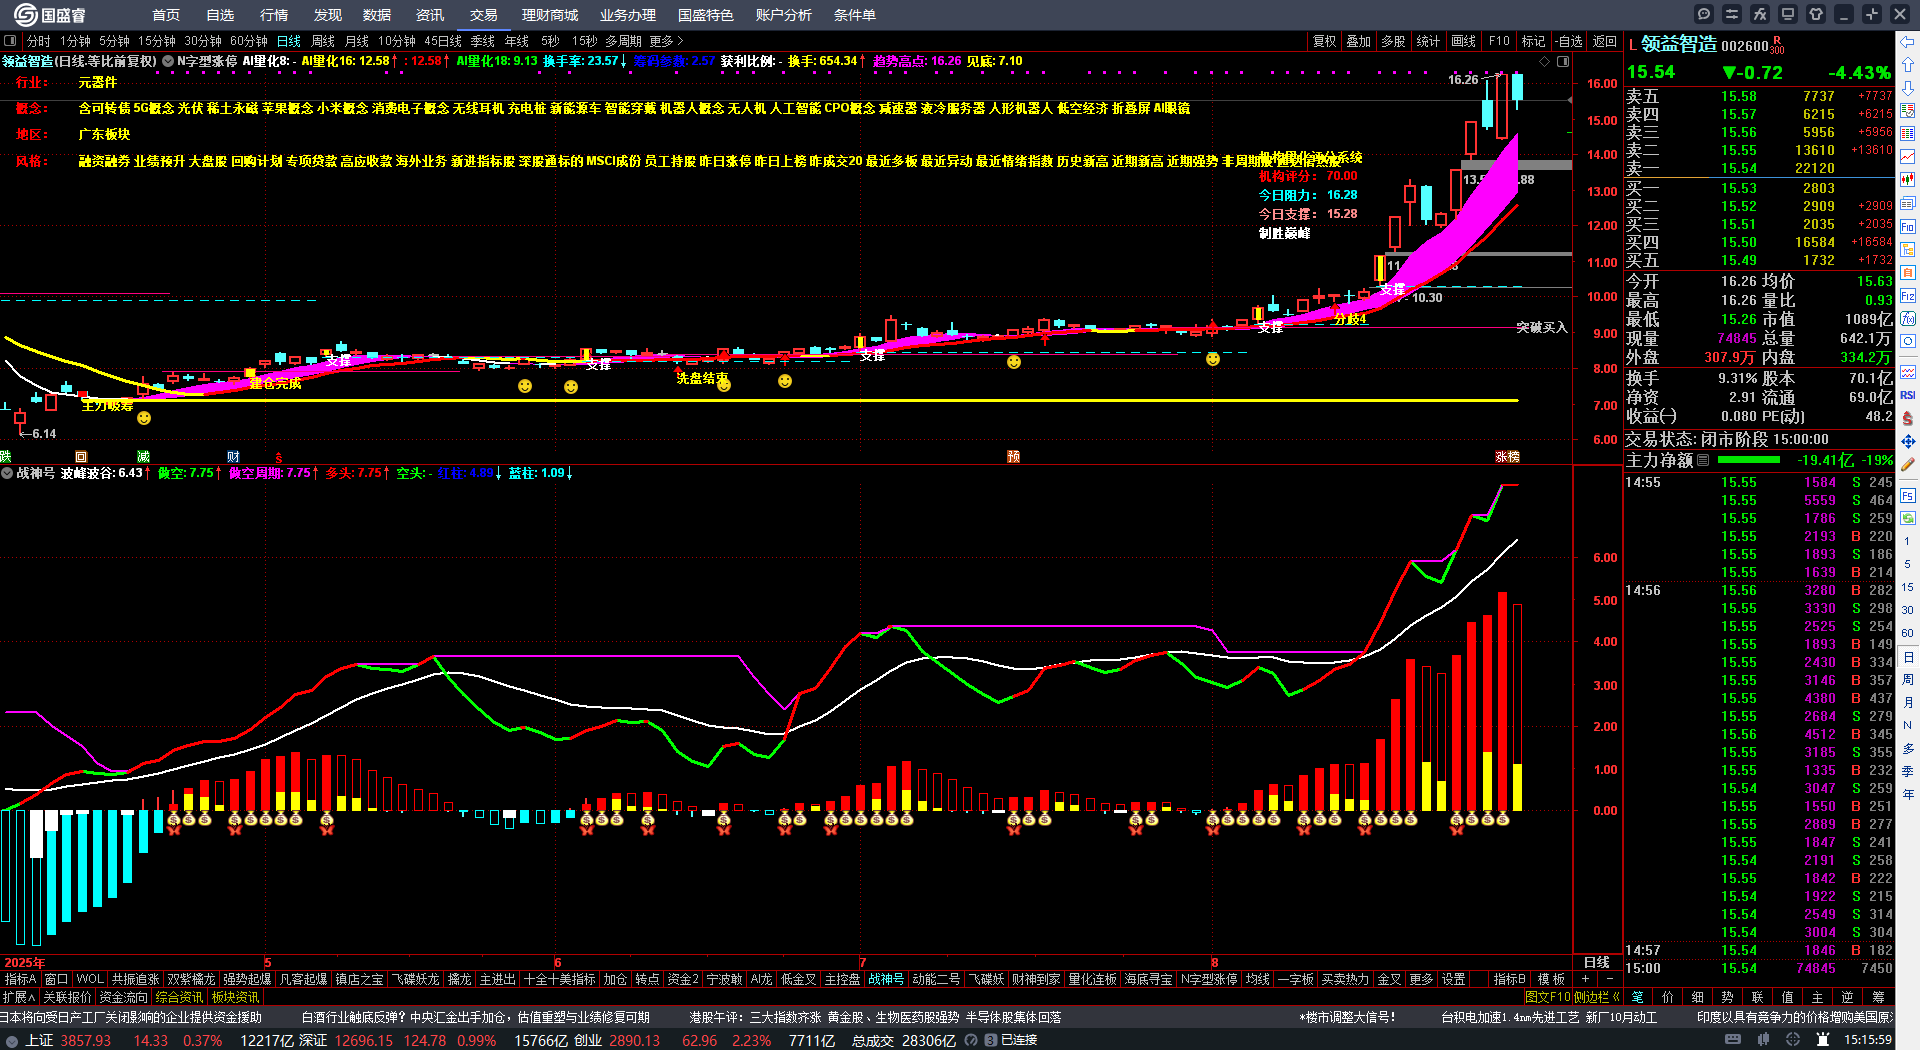The height and width of the screenshot is (1050, 1920).
Task: Click the -自选 button in chart toolbar
Action: point(1569,41)
